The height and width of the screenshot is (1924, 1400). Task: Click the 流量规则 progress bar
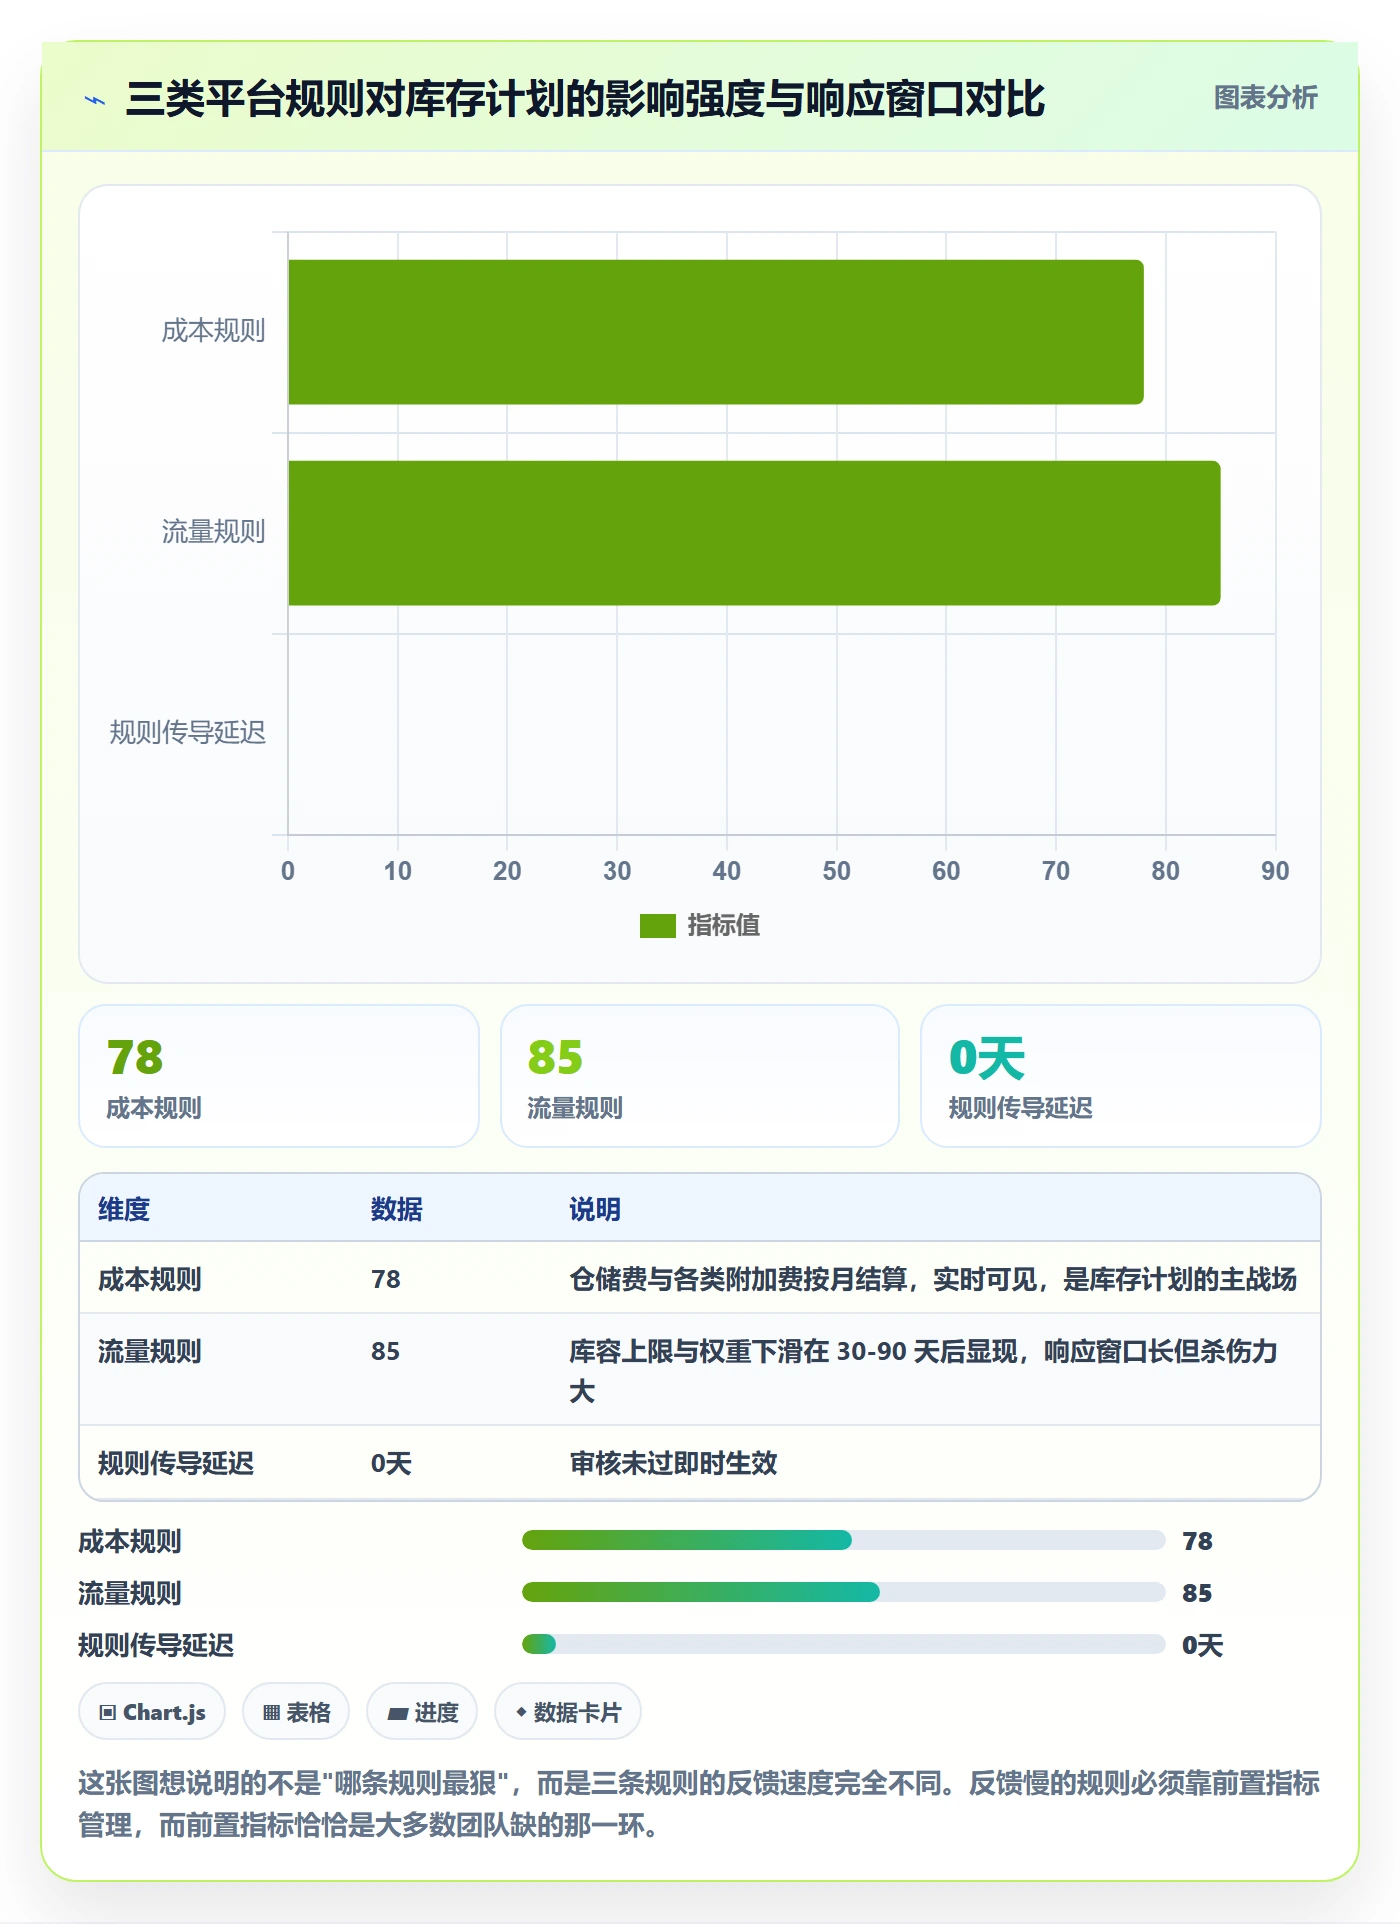844,1592
